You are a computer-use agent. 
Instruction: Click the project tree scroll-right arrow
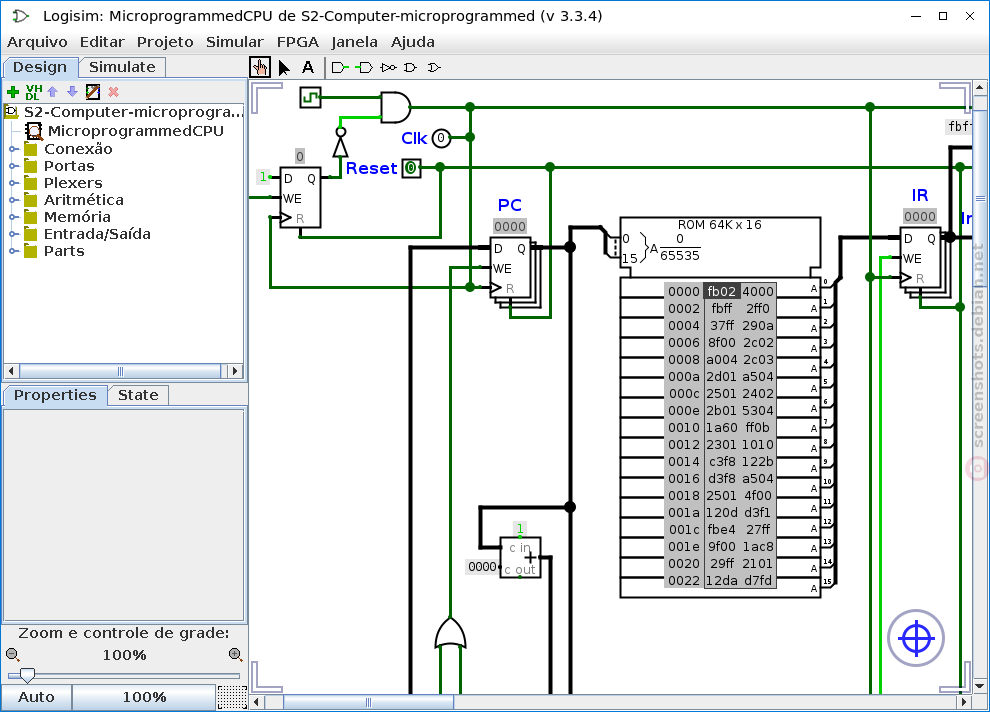(235, 371)
